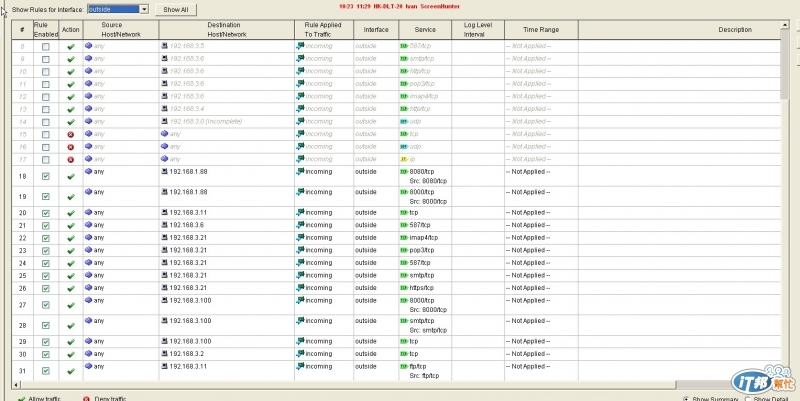The height and width of the screenshot is (401, 800).
Task: Click the vertical scrollbar thumb
Action: click(x=785, y=65)
